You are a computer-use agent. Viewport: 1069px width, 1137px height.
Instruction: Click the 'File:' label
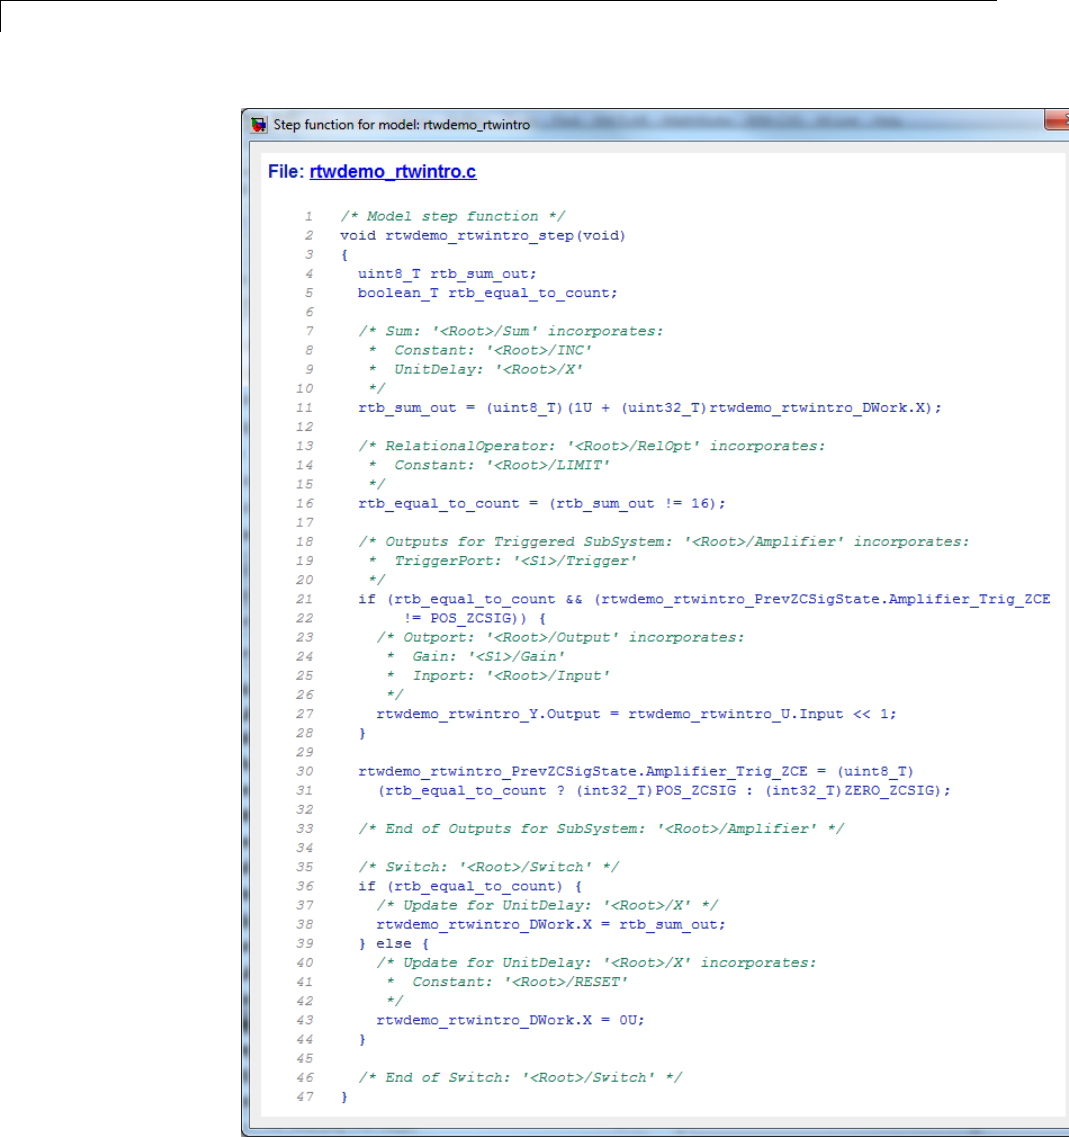click(286, 172)
